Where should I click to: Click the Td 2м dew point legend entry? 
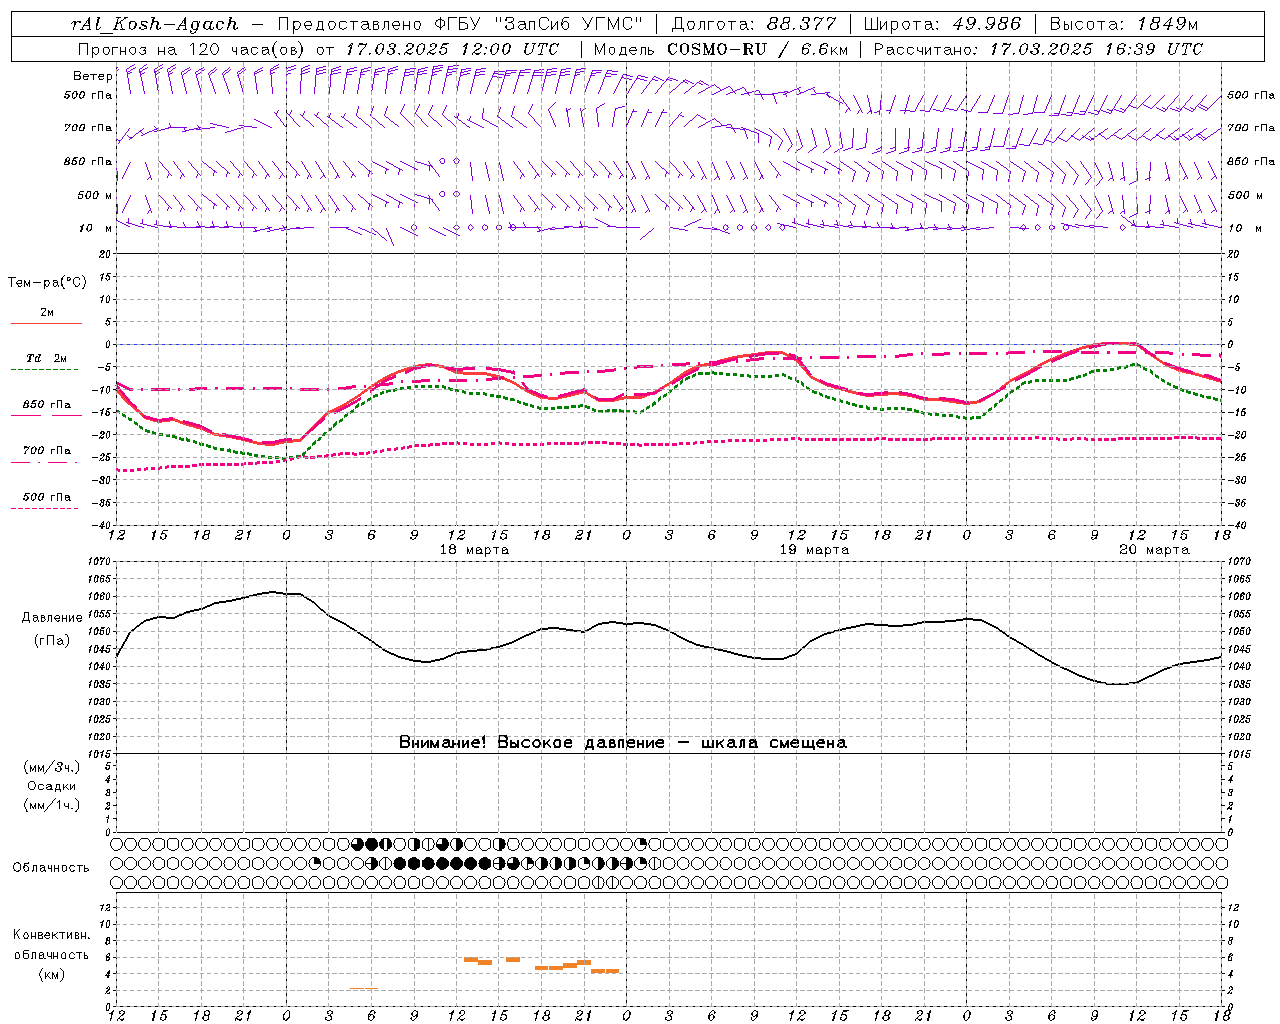(47, 358)
